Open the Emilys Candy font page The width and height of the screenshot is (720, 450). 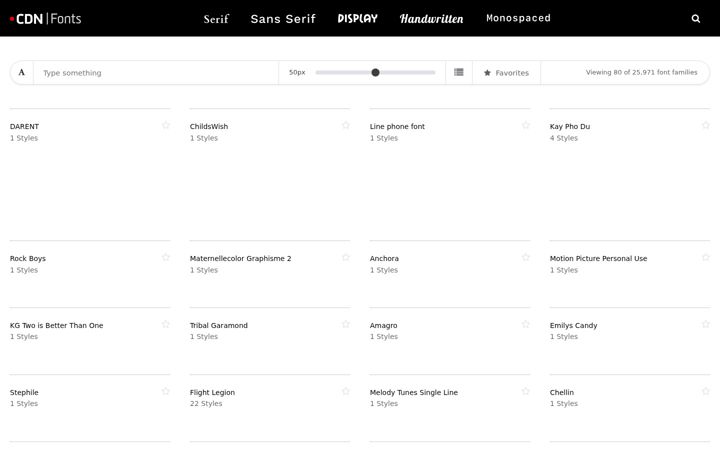click(574, 326)
